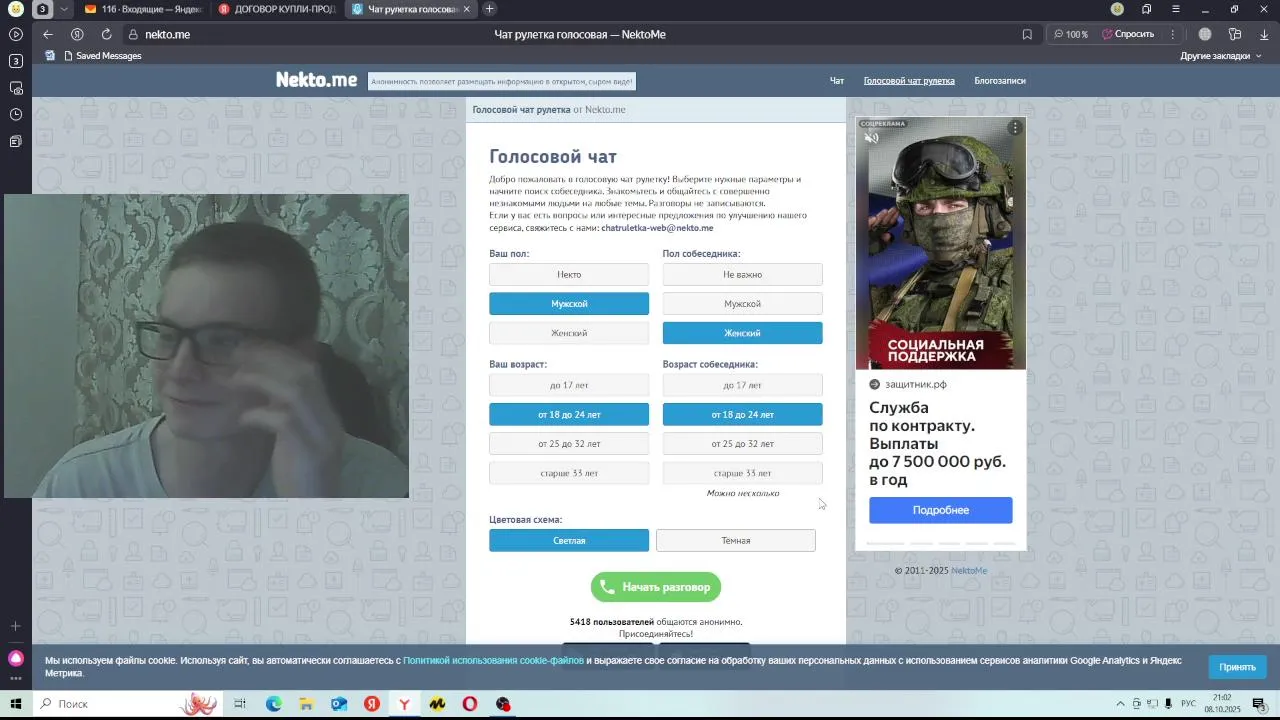Expand the tab group dropdown arrow
Viewport: 1280px width, 720px height.
[x=64, y=9]
